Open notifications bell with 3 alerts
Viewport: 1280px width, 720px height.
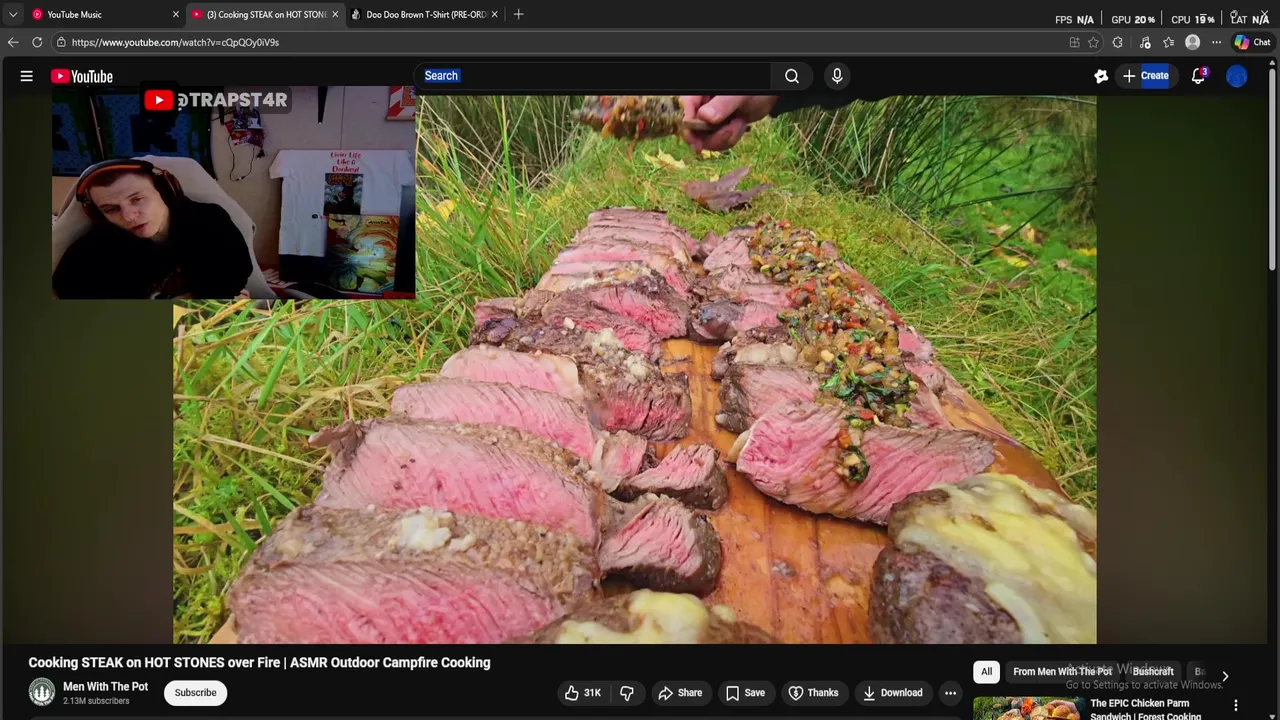(1198, 76)
